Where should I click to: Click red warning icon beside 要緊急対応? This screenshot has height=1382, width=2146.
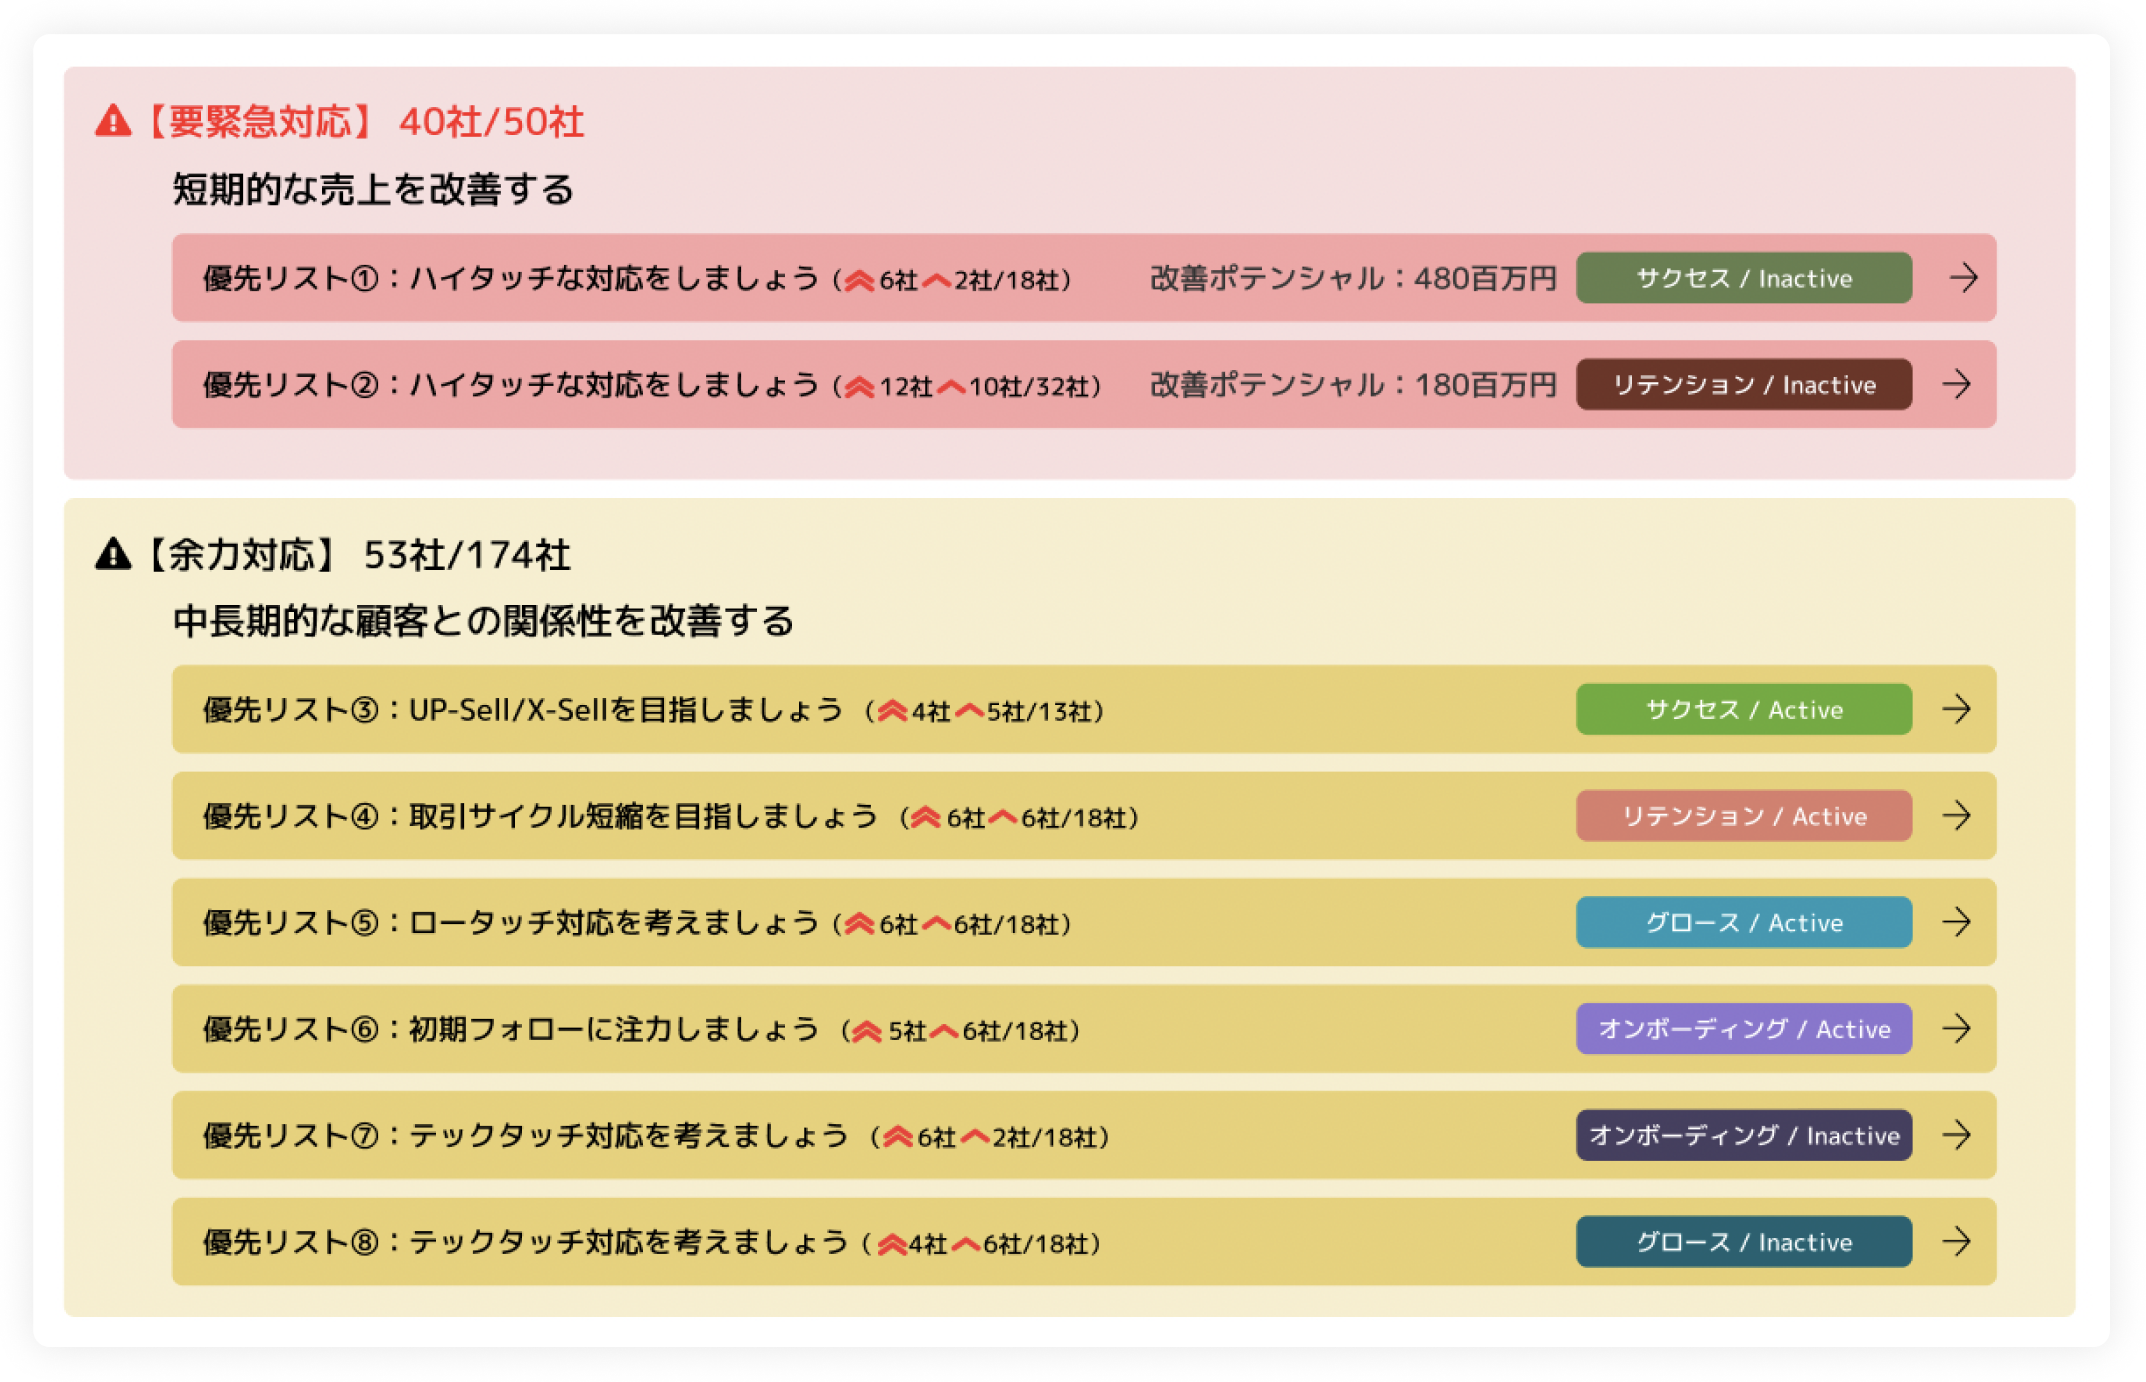pos(113,121)
